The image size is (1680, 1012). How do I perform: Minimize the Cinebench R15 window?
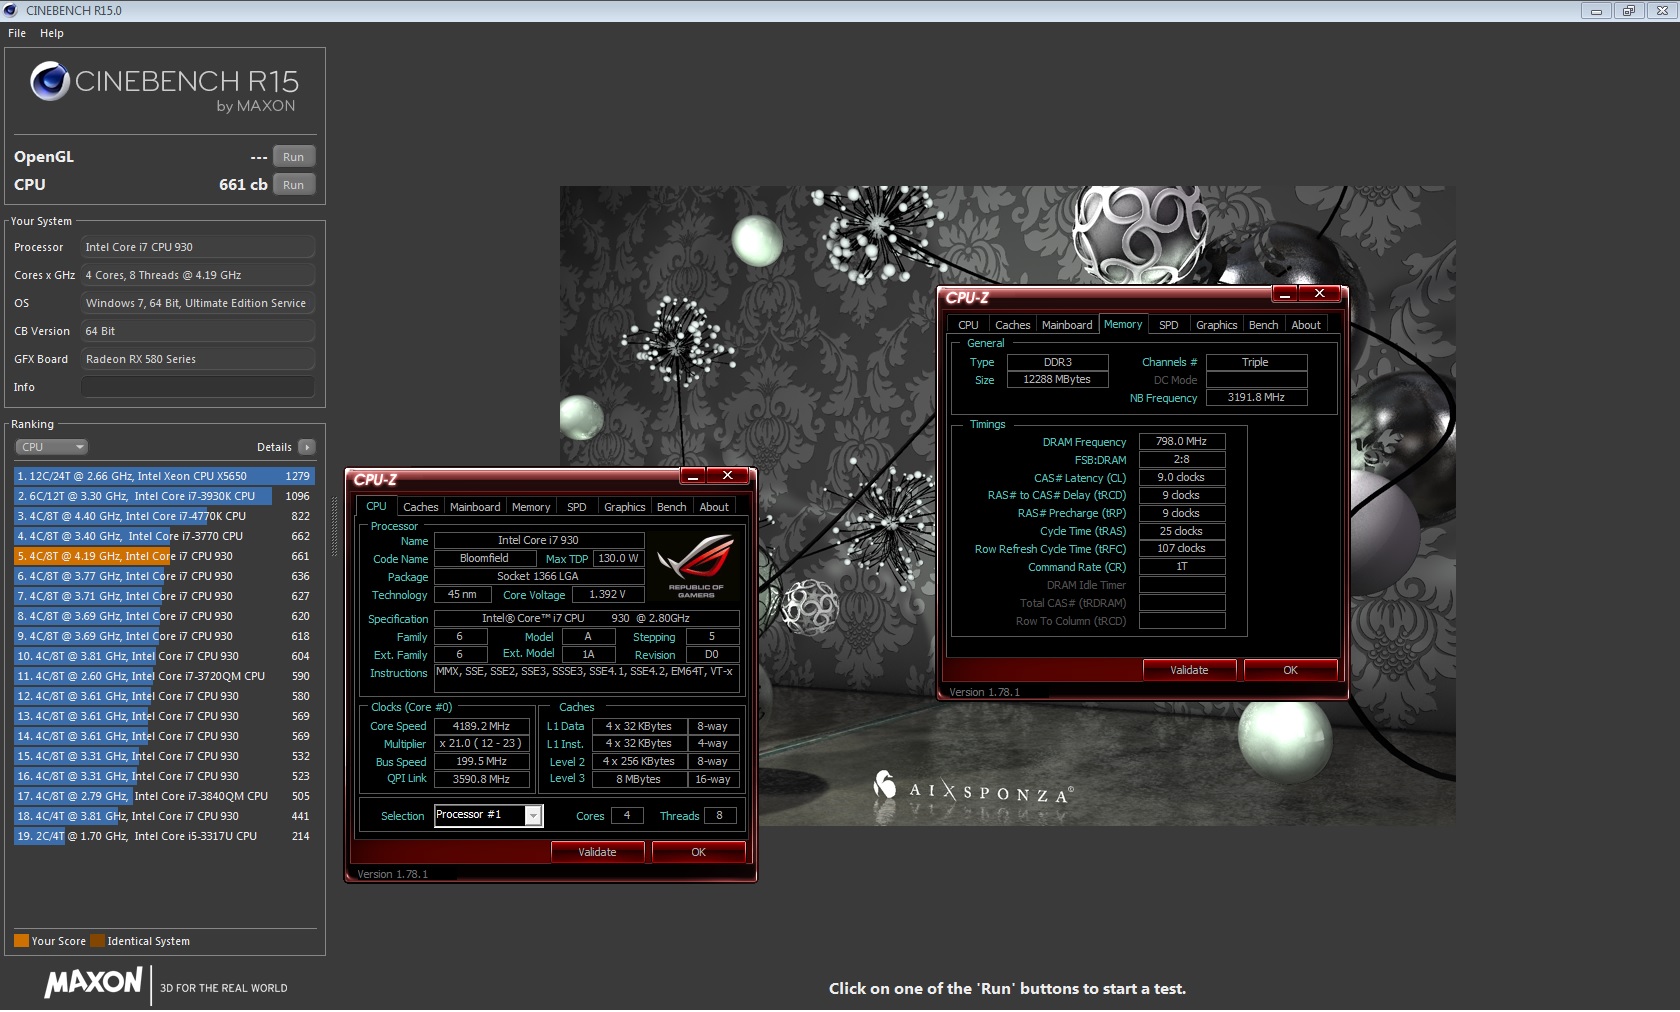tap(1596, 11)
